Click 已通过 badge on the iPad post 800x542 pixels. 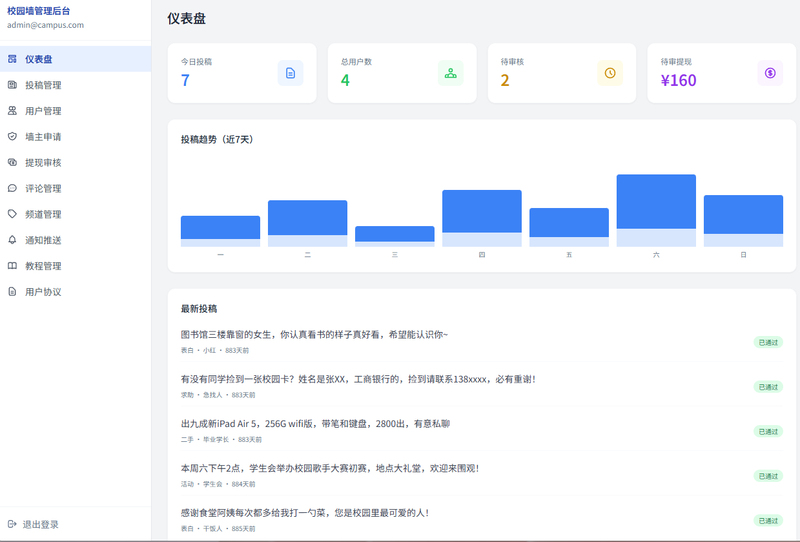768,431
